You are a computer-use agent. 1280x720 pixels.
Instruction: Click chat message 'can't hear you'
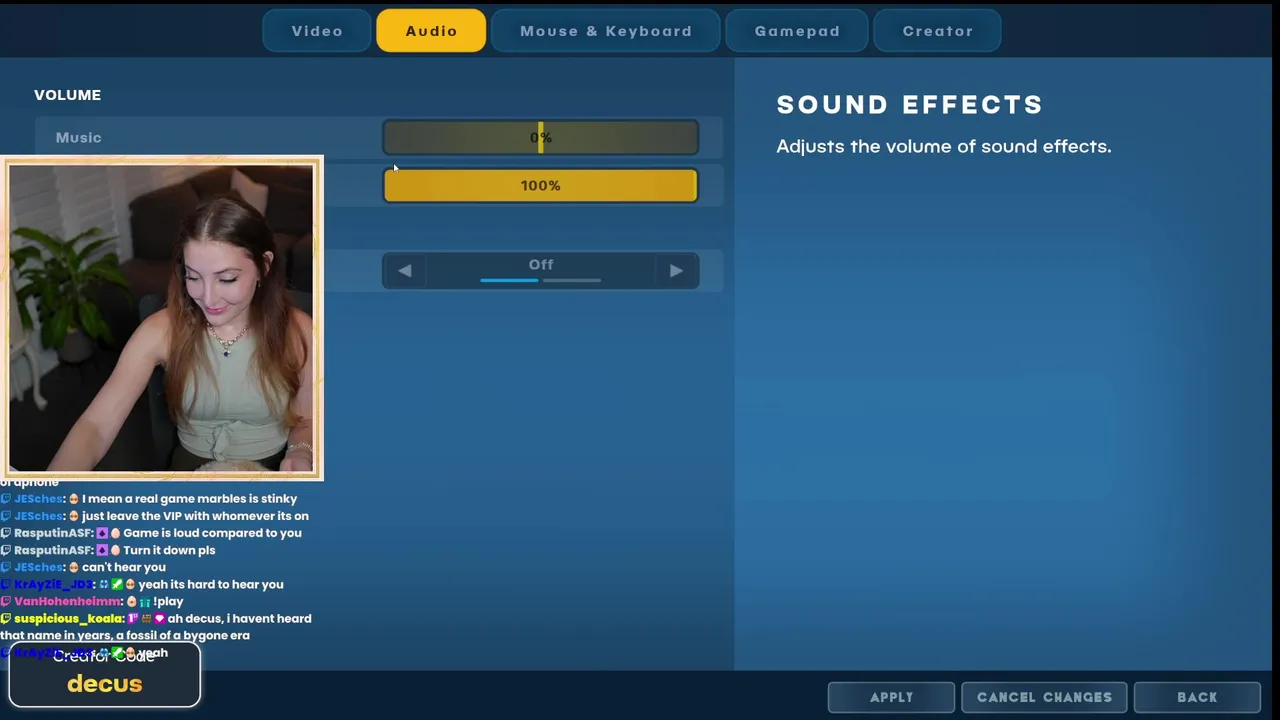coord(124,567)
